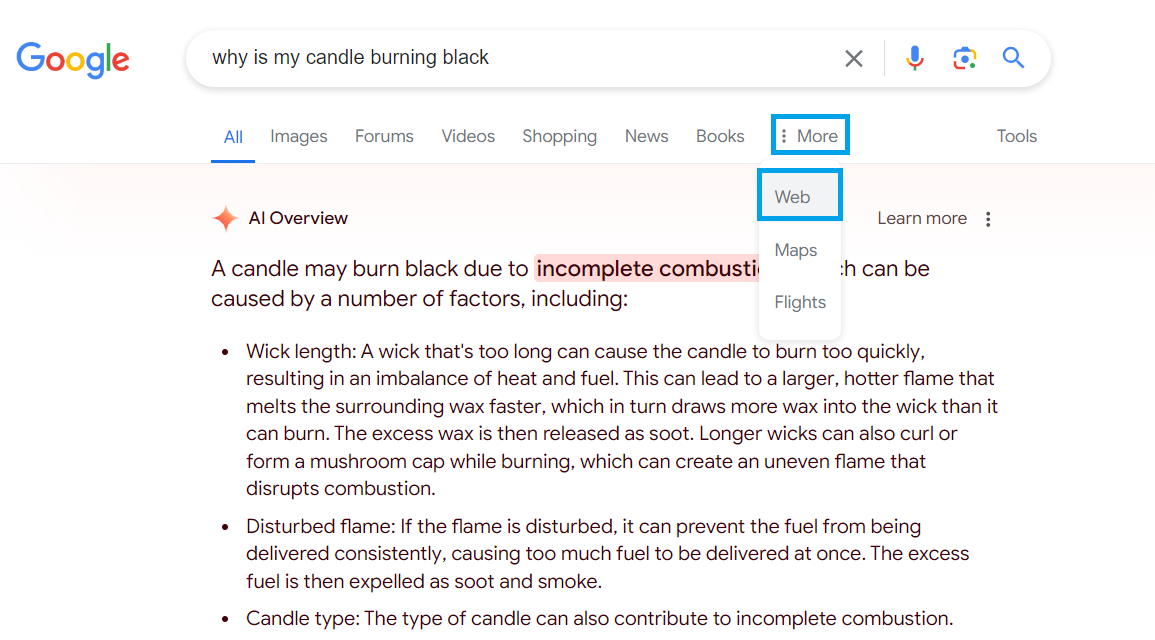This screenshot has height=640, width=1155.
Task: Open AI Overview three-dot options menu
Action: tap(988, 219)
